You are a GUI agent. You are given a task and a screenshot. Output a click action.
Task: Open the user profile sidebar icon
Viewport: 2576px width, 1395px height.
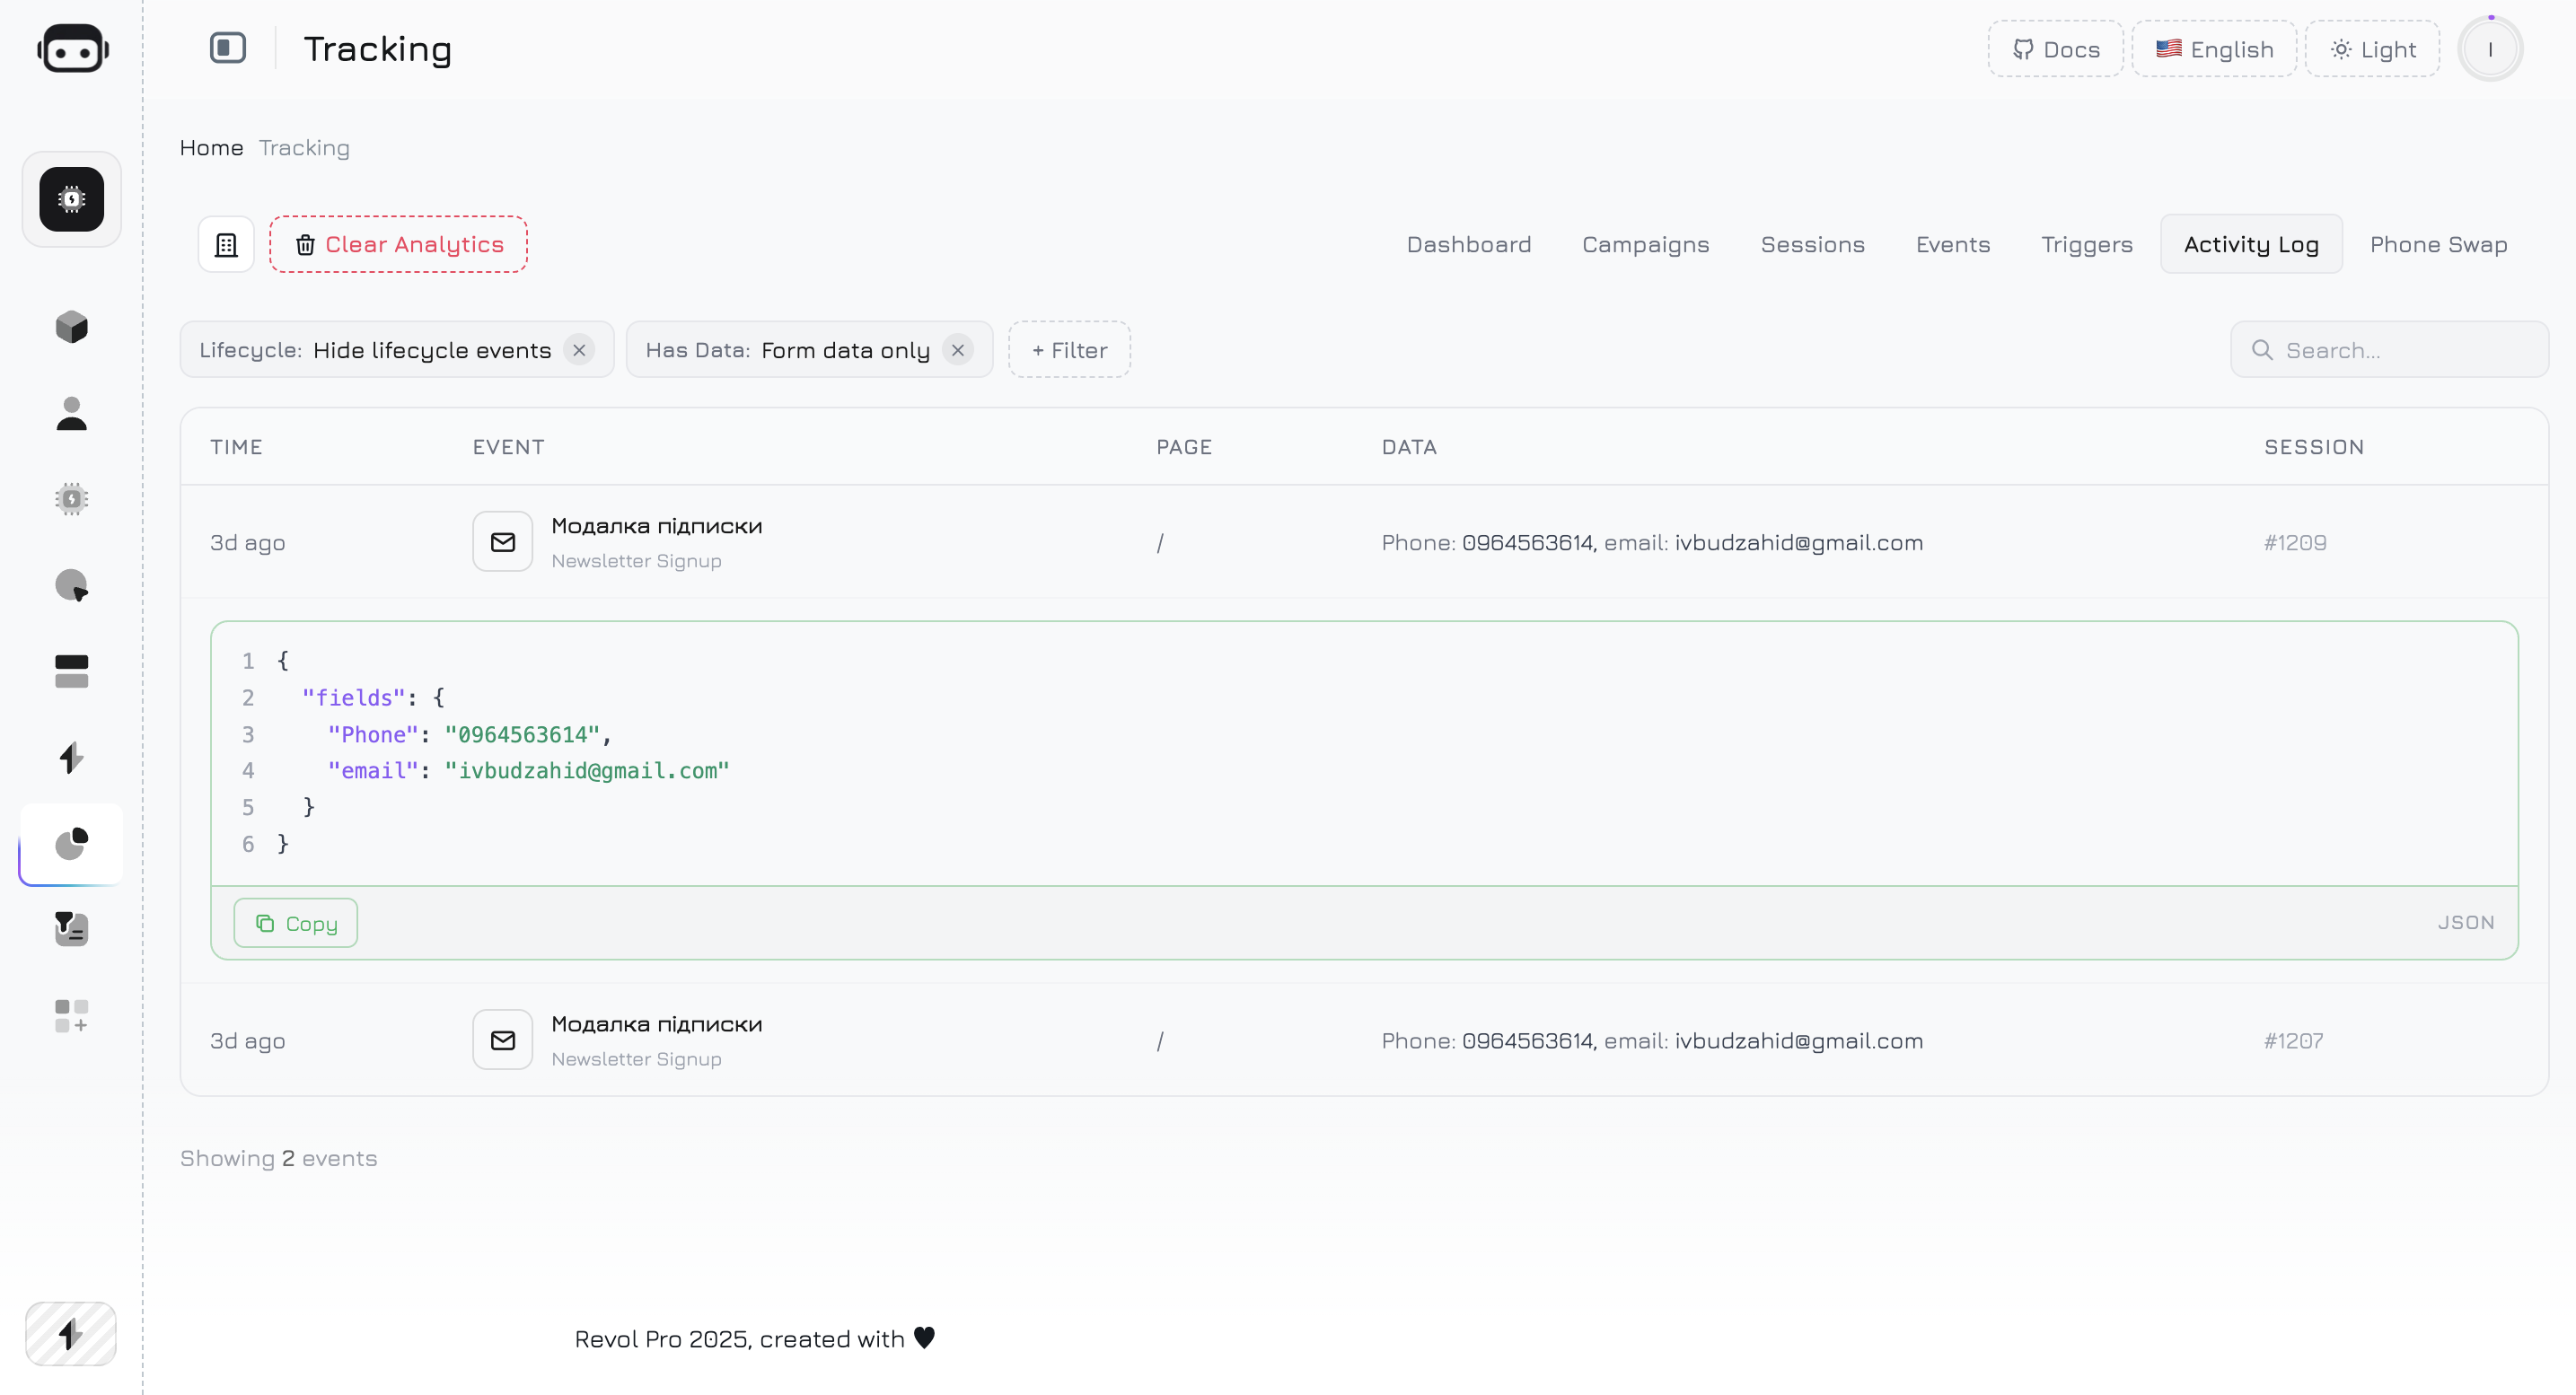tap(71, 413)
